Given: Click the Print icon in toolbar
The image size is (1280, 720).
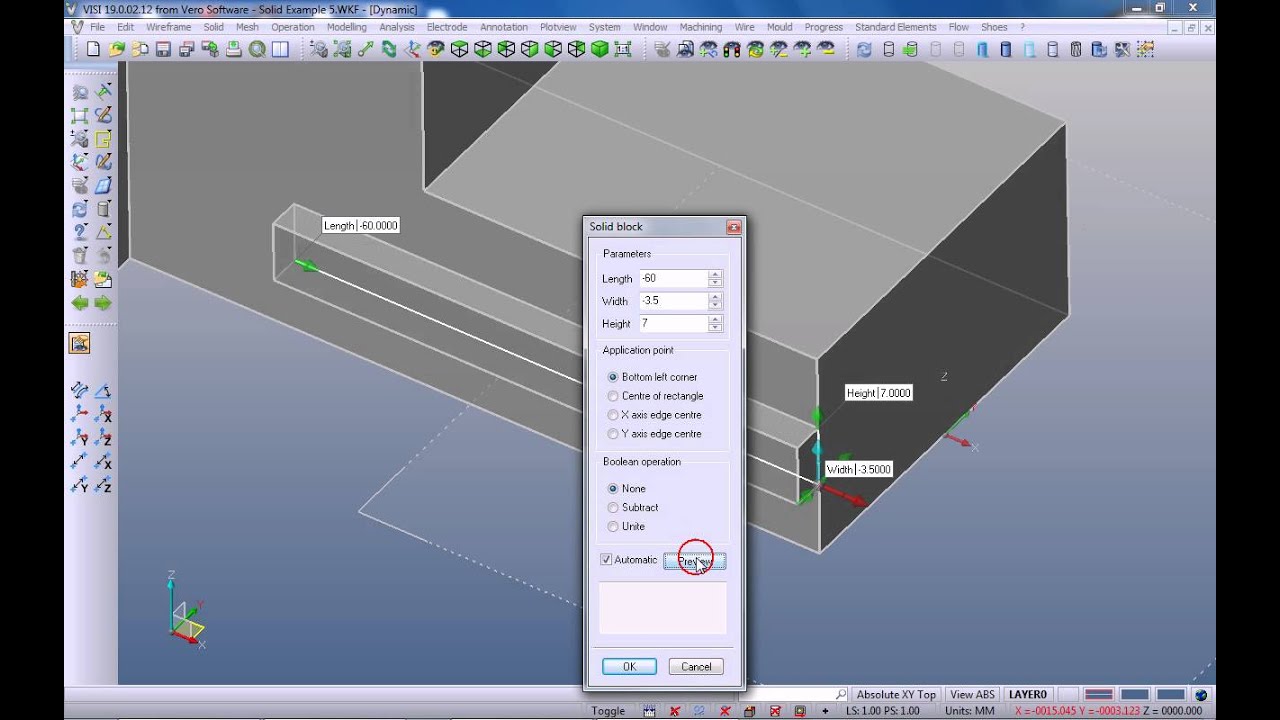Looking at the screenshot, I should coord(233,49).
